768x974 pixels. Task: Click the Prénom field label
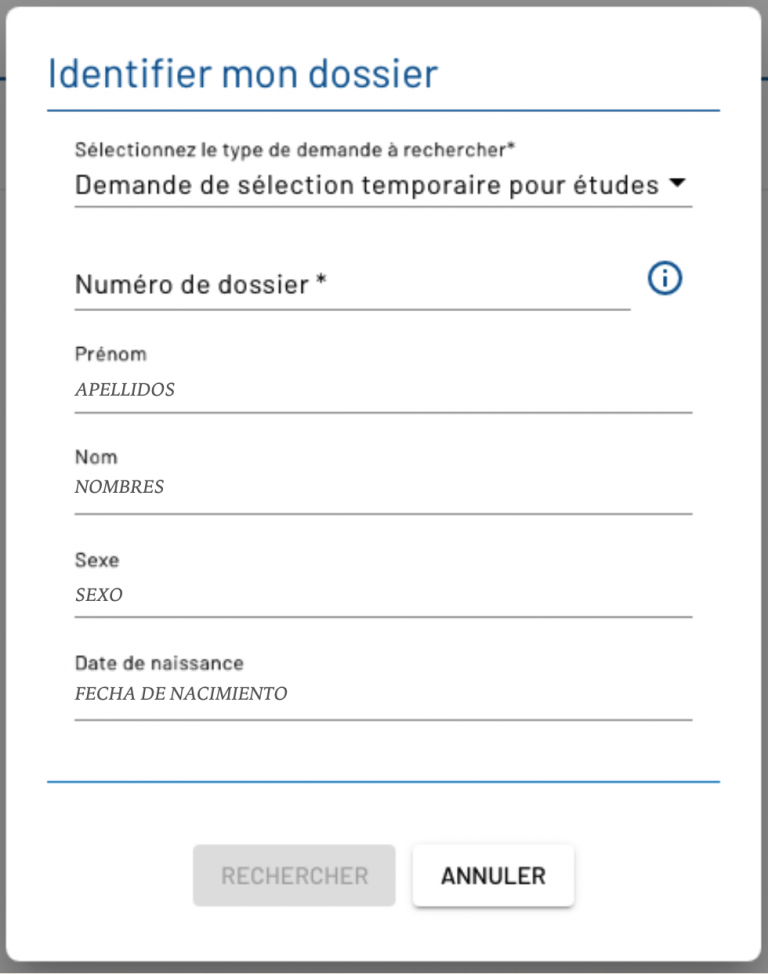111,354
